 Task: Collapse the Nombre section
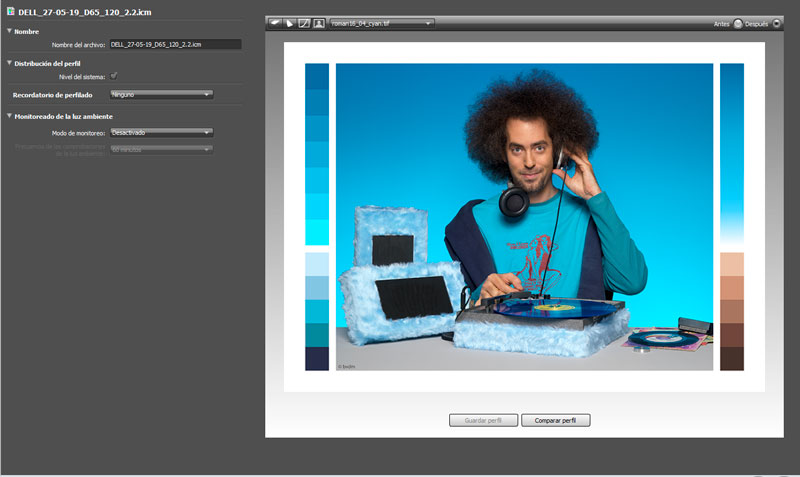pos(9,31)
